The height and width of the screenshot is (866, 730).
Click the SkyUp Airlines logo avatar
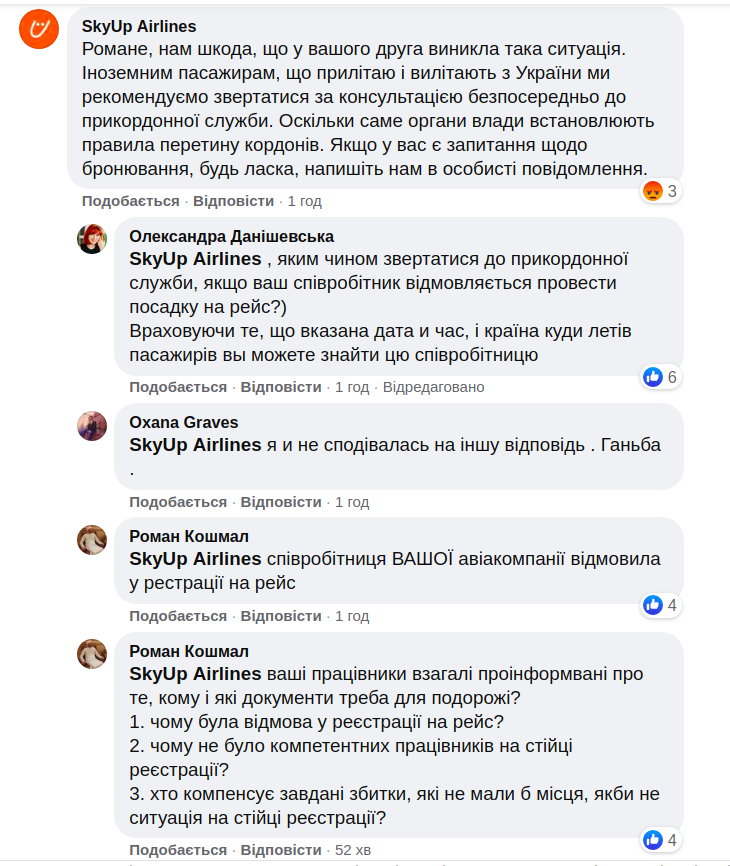point(39,32)
